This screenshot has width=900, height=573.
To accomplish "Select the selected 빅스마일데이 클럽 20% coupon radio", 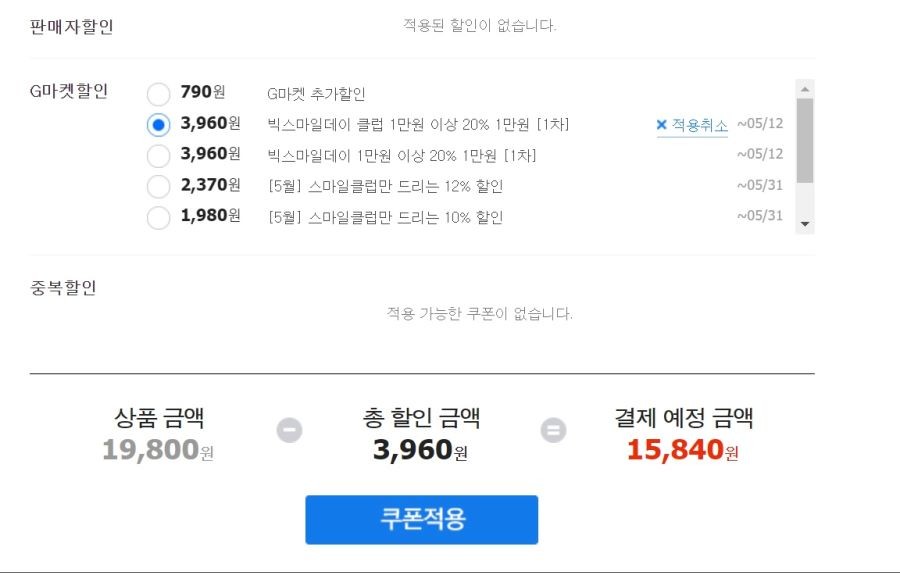I will pos(158,125).
